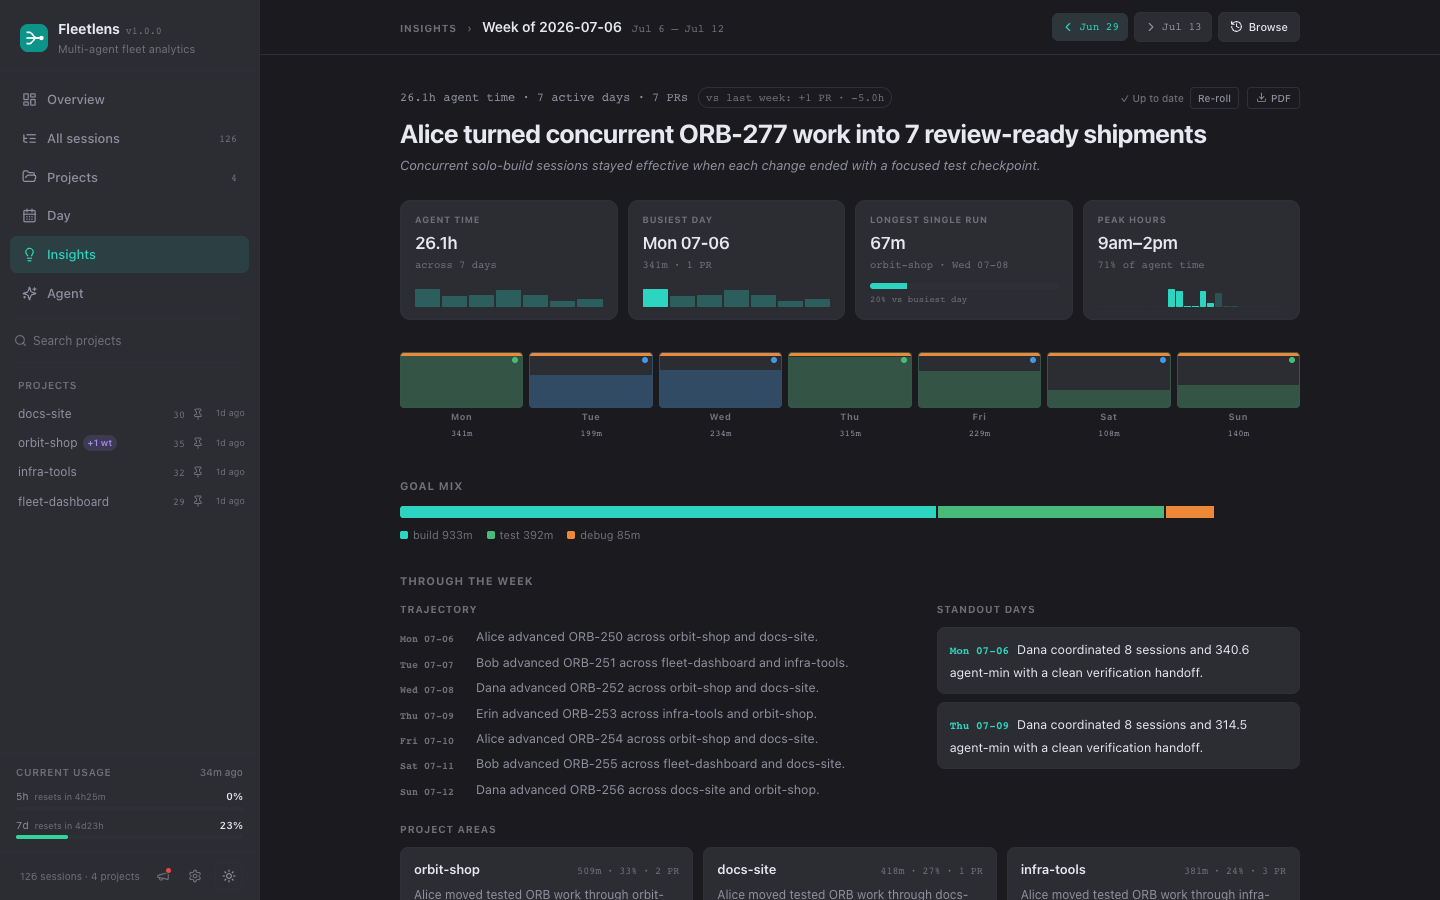Open the Projects section

[x=130, y=178]
